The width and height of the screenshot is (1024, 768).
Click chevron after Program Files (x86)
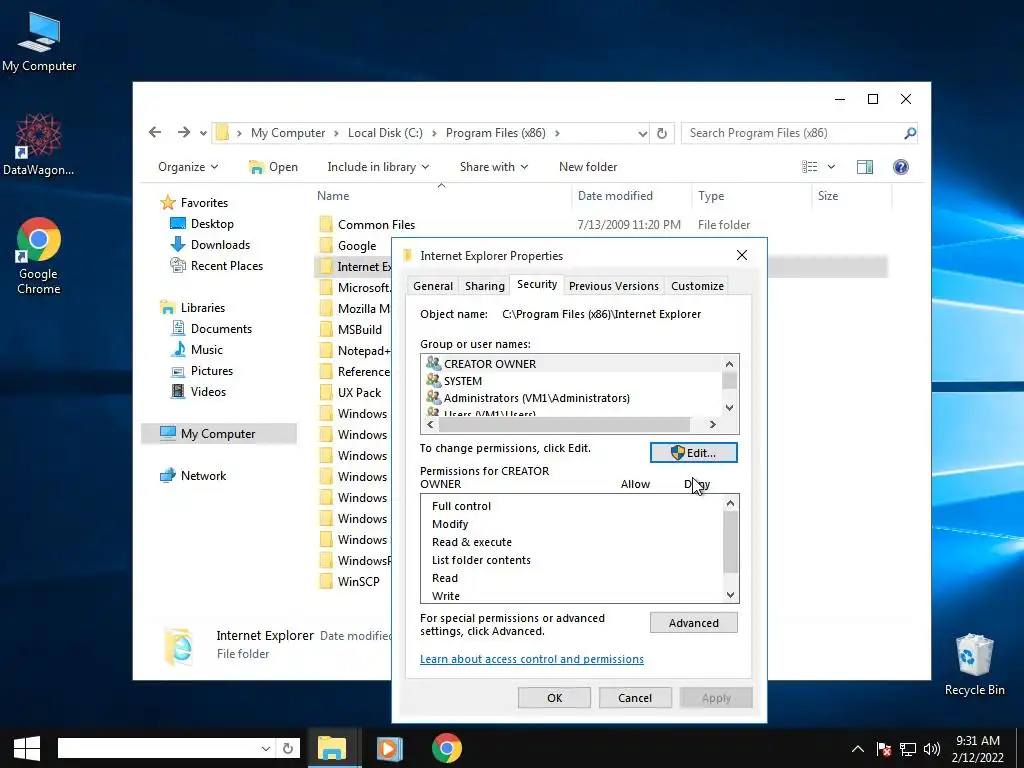pos(557,133)
